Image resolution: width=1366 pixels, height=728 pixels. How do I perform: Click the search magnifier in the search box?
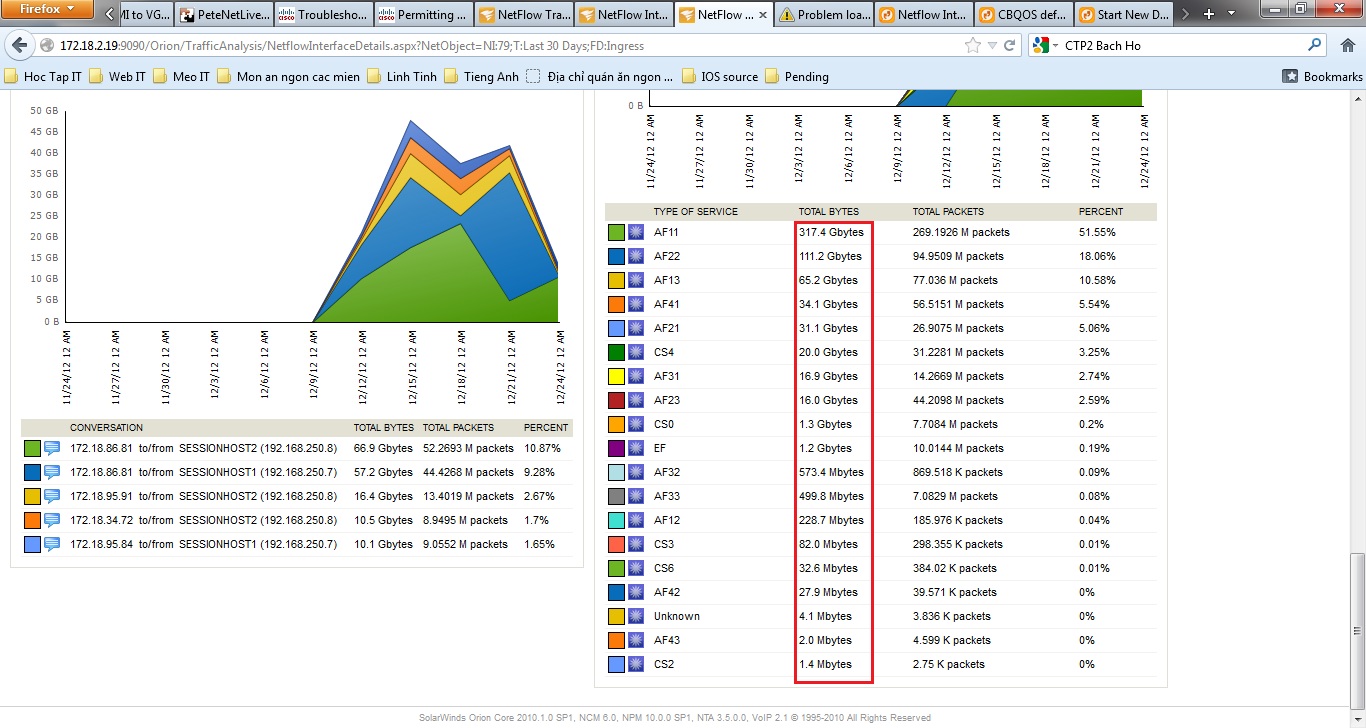[x=1314, y=45]
